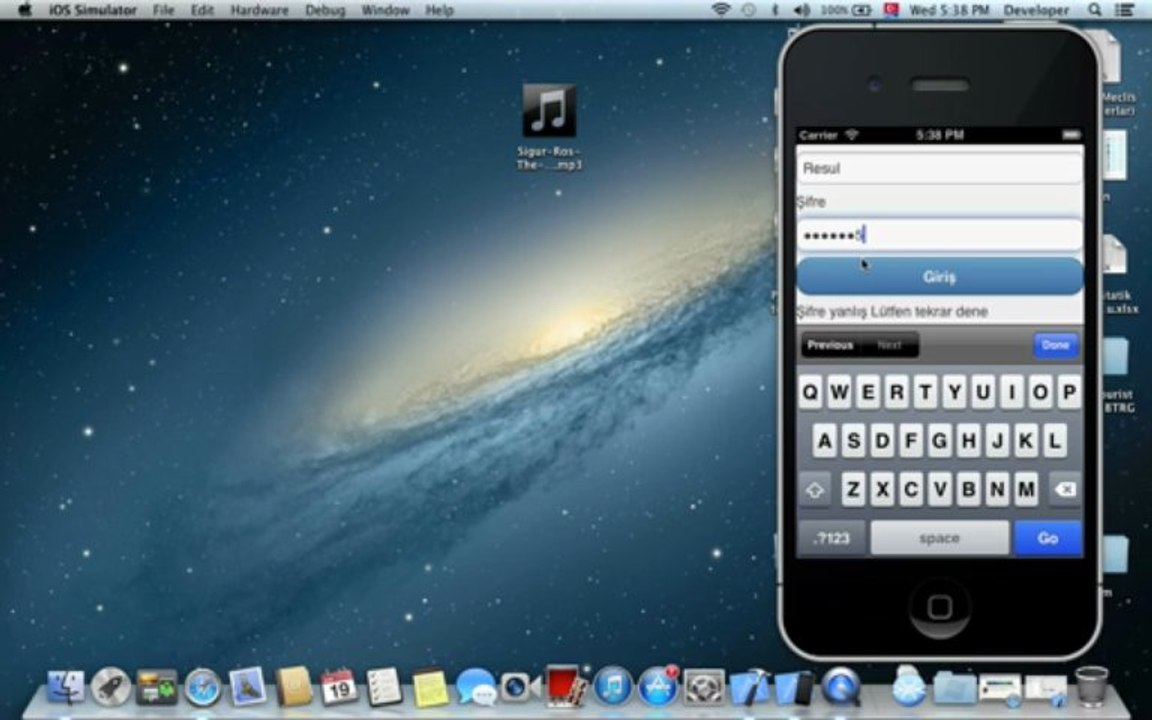Viewport: 1152px width, 720px height.
Task: Tap the W key on simulator keyboard
Action: 838,392
